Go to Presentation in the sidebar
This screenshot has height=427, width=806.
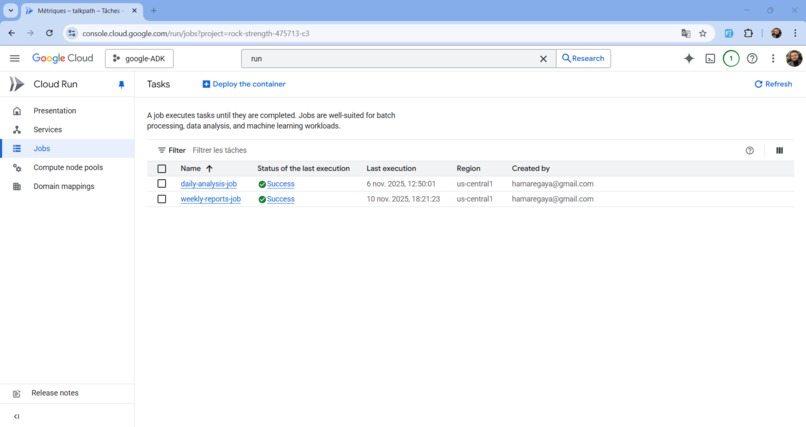pos(54,110)
